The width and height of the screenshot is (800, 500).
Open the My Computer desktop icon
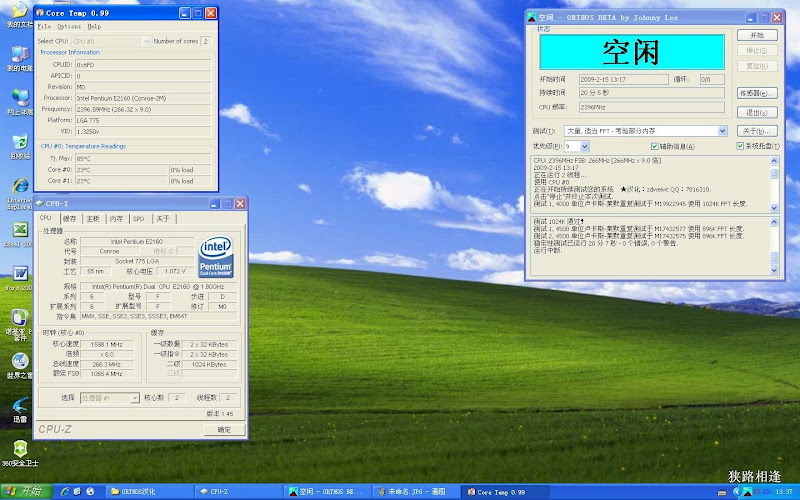tap(19, 55)
